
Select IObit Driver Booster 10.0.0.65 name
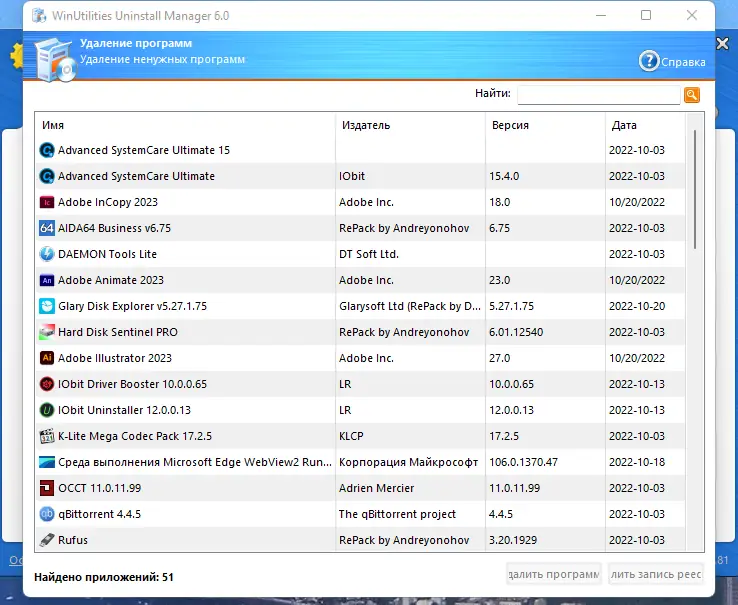pyautogui.click(x=132, y=384)
